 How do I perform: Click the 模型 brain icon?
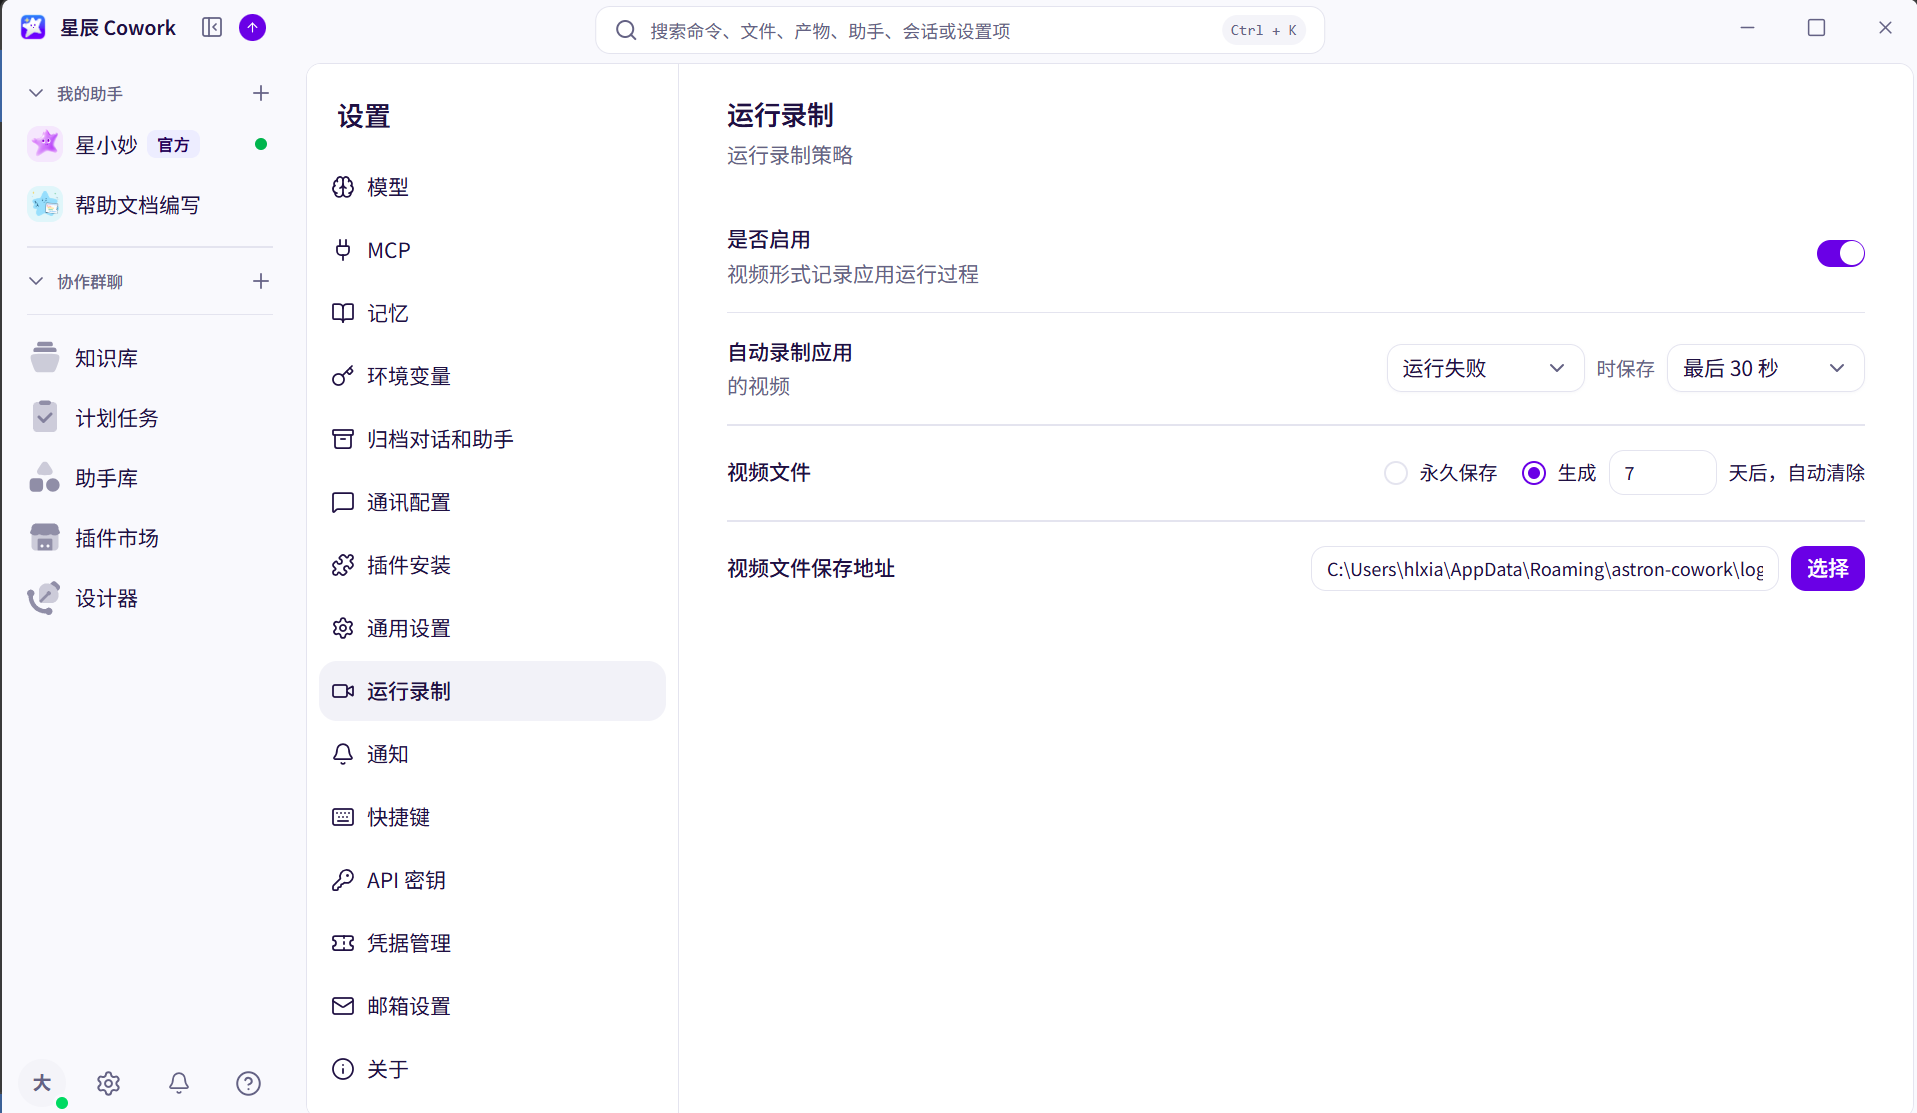[343, 187]
